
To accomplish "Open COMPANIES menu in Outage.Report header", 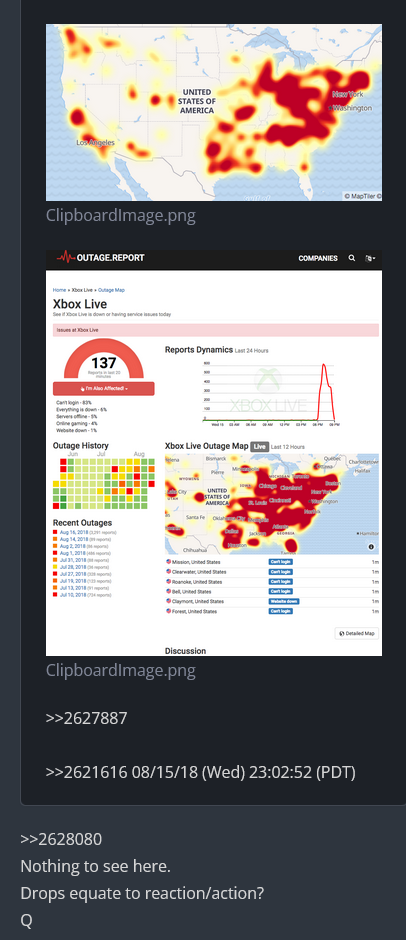I will point(318,258).
